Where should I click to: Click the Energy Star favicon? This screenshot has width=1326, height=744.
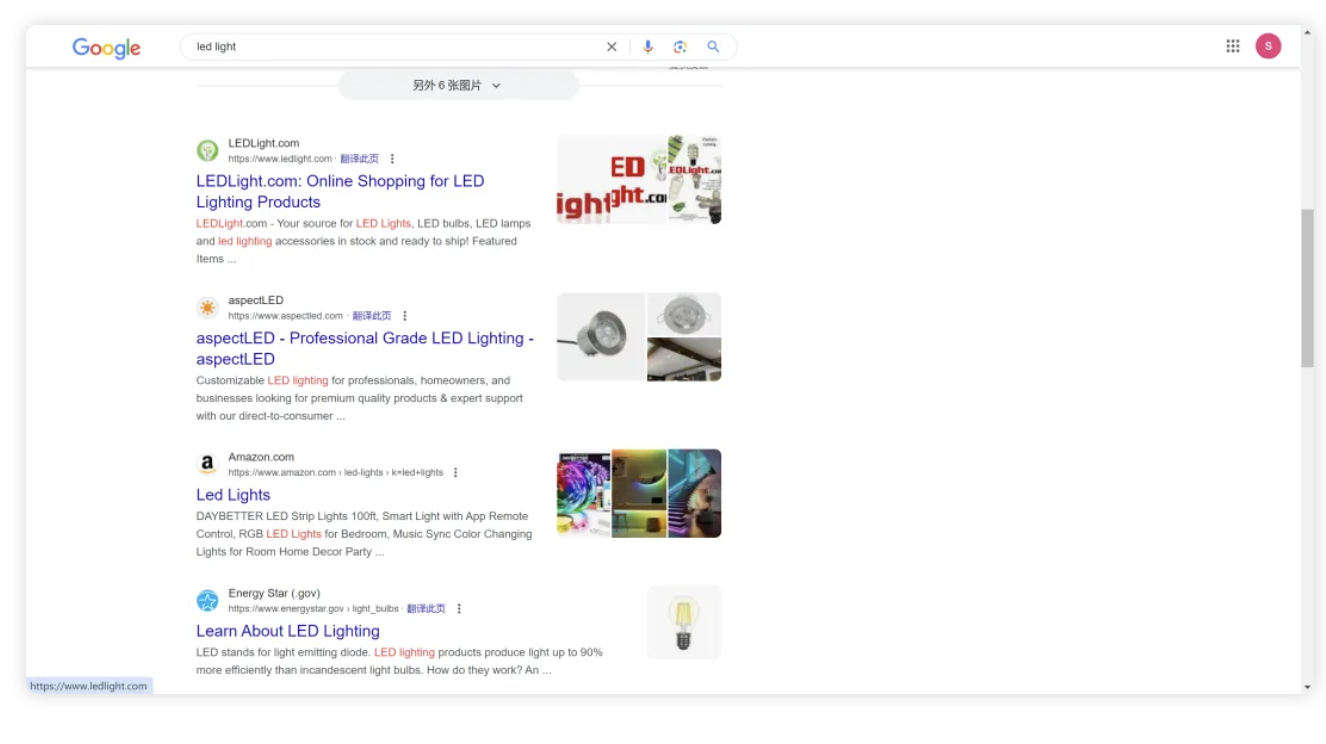[x=207, y=601]
